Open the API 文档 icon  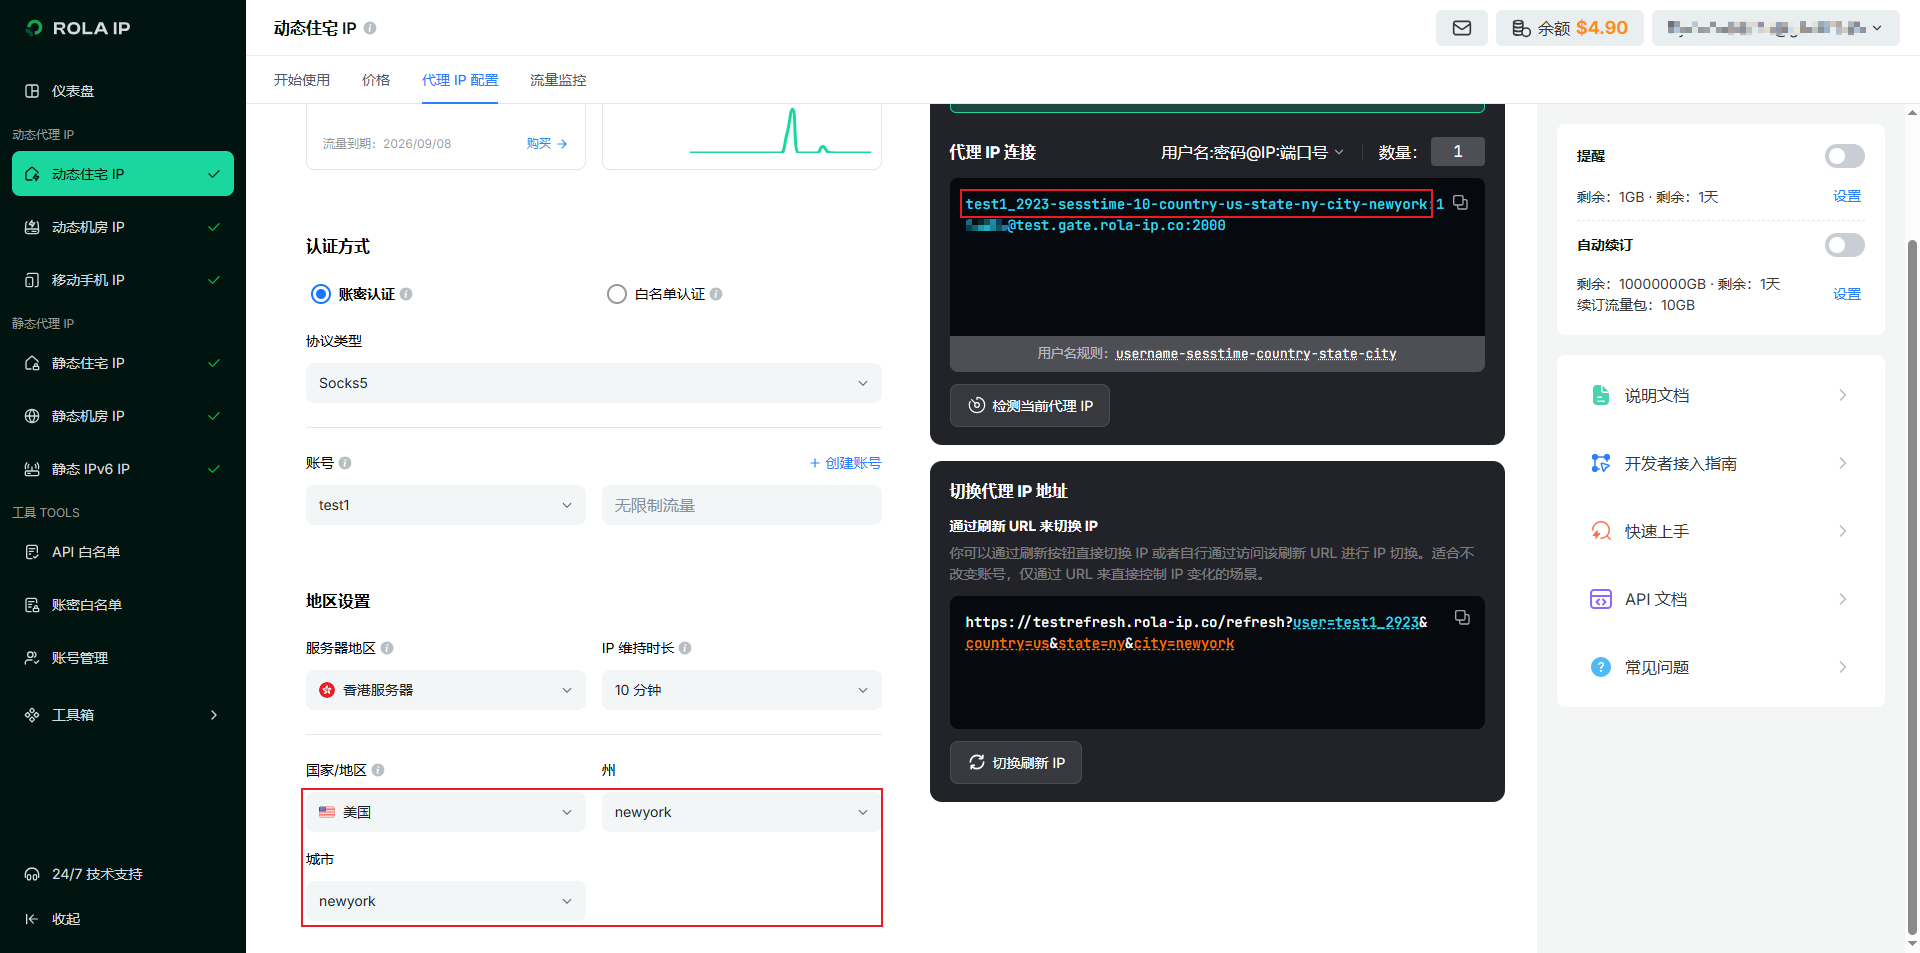(x=1600, y=599)
